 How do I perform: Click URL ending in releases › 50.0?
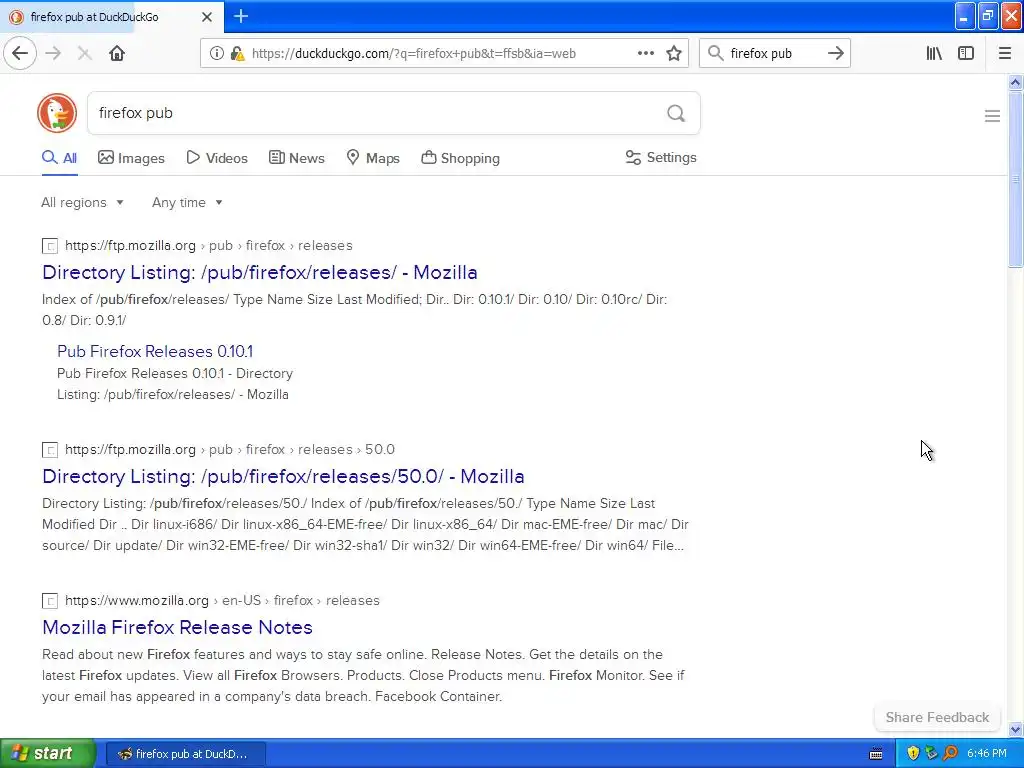coord(229,449)
